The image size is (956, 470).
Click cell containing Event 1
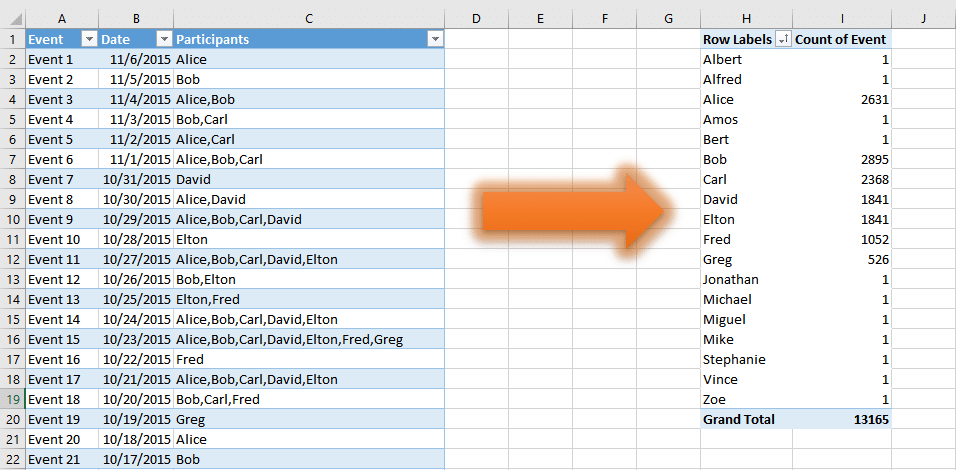tap(62, 60)
